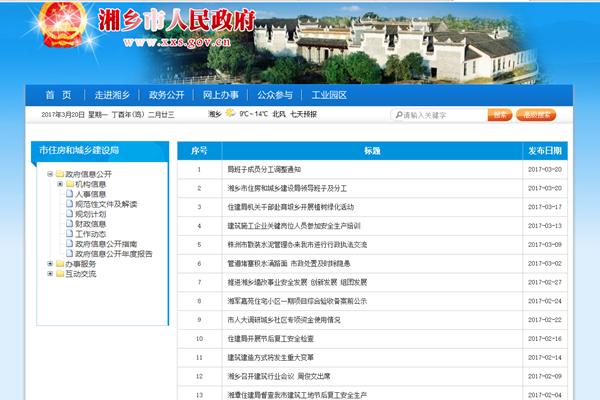Image resolution: width=600 pixels, height=400 pixels.
Task: Open article 1 about 局班子成员分工调整通知
Action: pyautogui.click(x=264, y=169)
